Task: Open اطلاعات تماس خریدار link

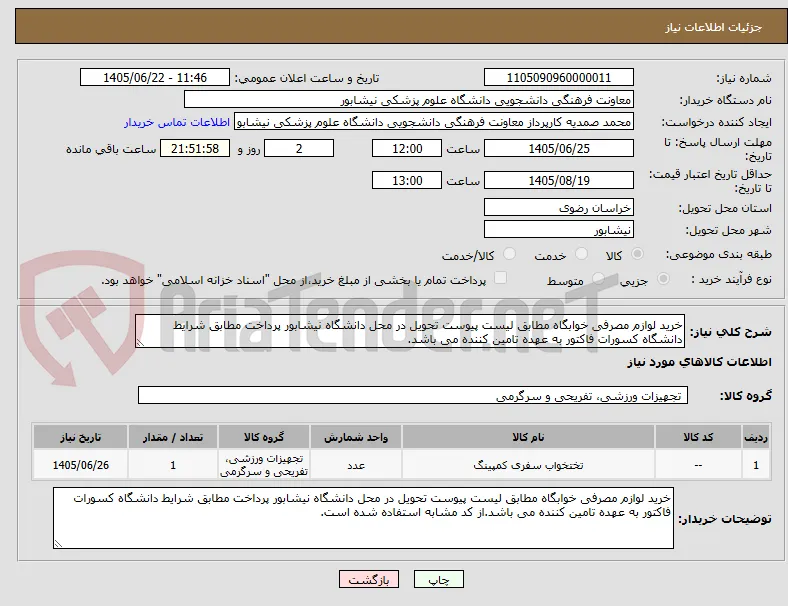Action: (x=177, y=122)
